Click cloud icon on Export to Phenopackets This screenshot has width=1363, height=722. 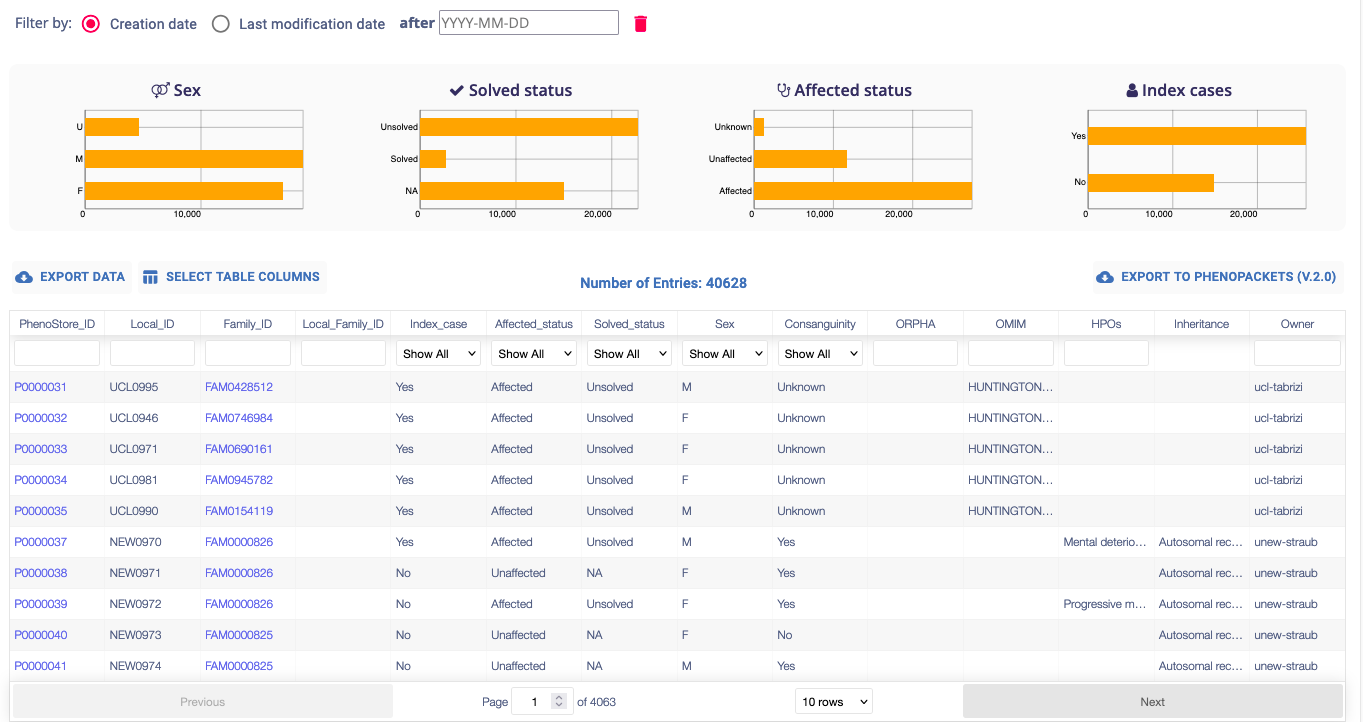(x=1105, y=277)
